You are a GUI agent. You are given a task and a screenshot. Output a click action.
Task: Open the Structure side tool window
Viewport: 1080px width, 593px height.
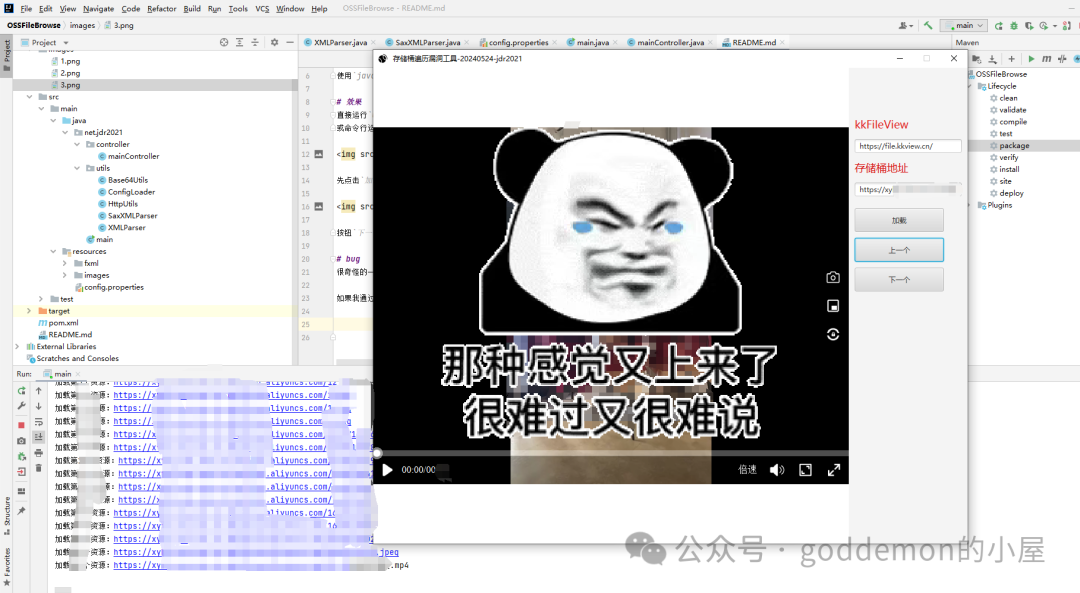[x=7, y=515]
